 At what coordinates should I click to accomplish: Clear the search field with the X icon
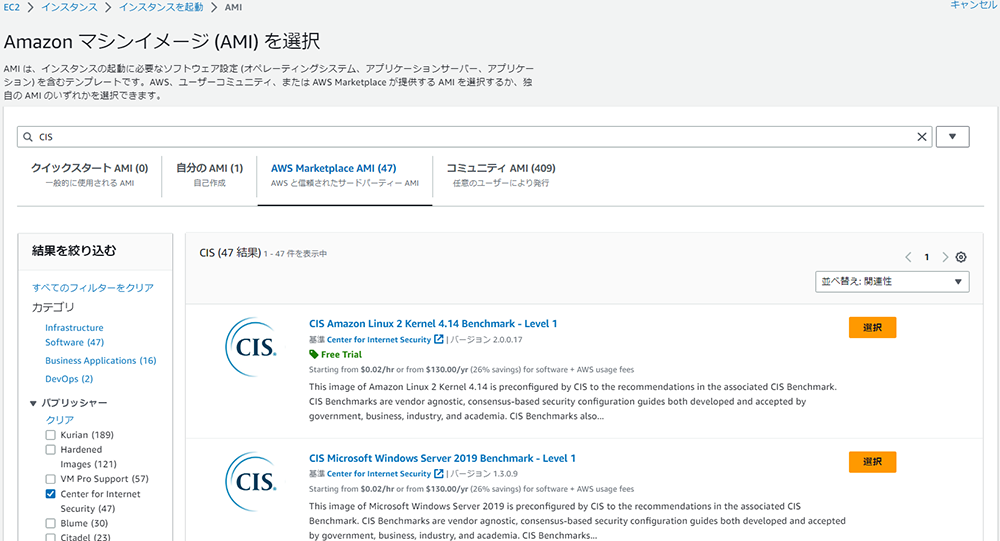pos(922,137)
